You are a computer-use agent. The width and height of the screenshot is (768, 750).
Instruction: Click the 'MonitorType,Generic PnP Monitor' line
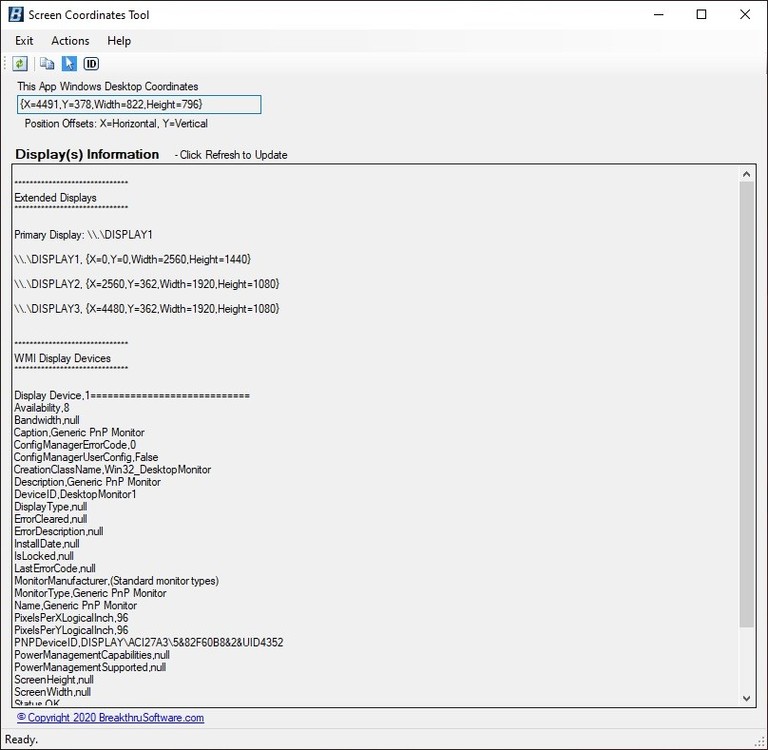pyautogui.click(x=90, y=593)
